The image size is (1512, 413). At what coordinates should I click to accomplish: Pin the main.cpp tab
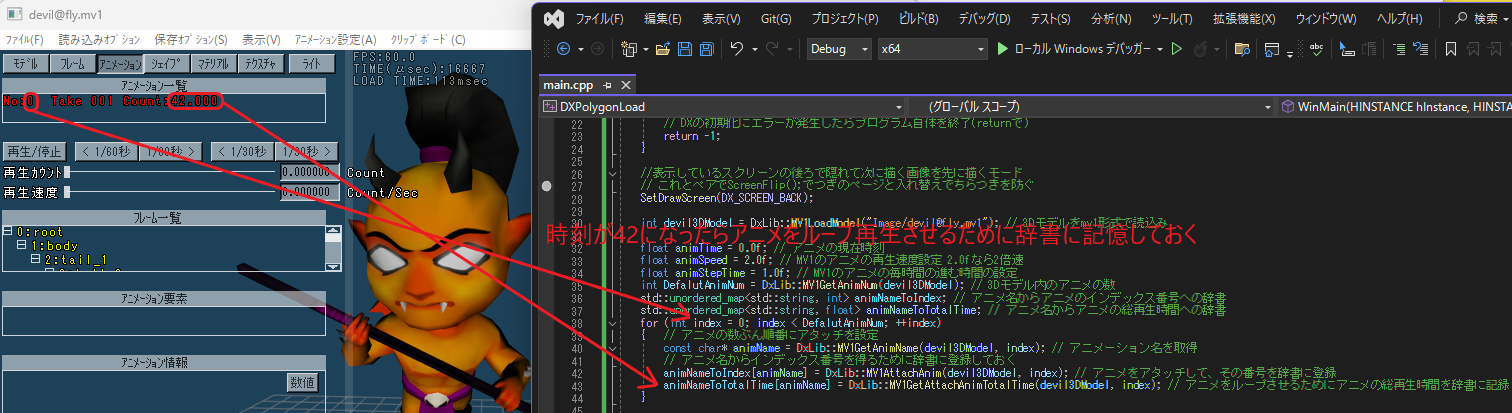(606, 86)
